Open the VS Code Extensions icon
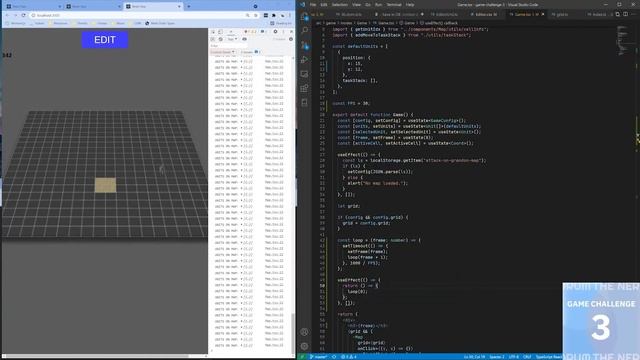This screenshot has width=640, height=360. (x=304, y=88)
